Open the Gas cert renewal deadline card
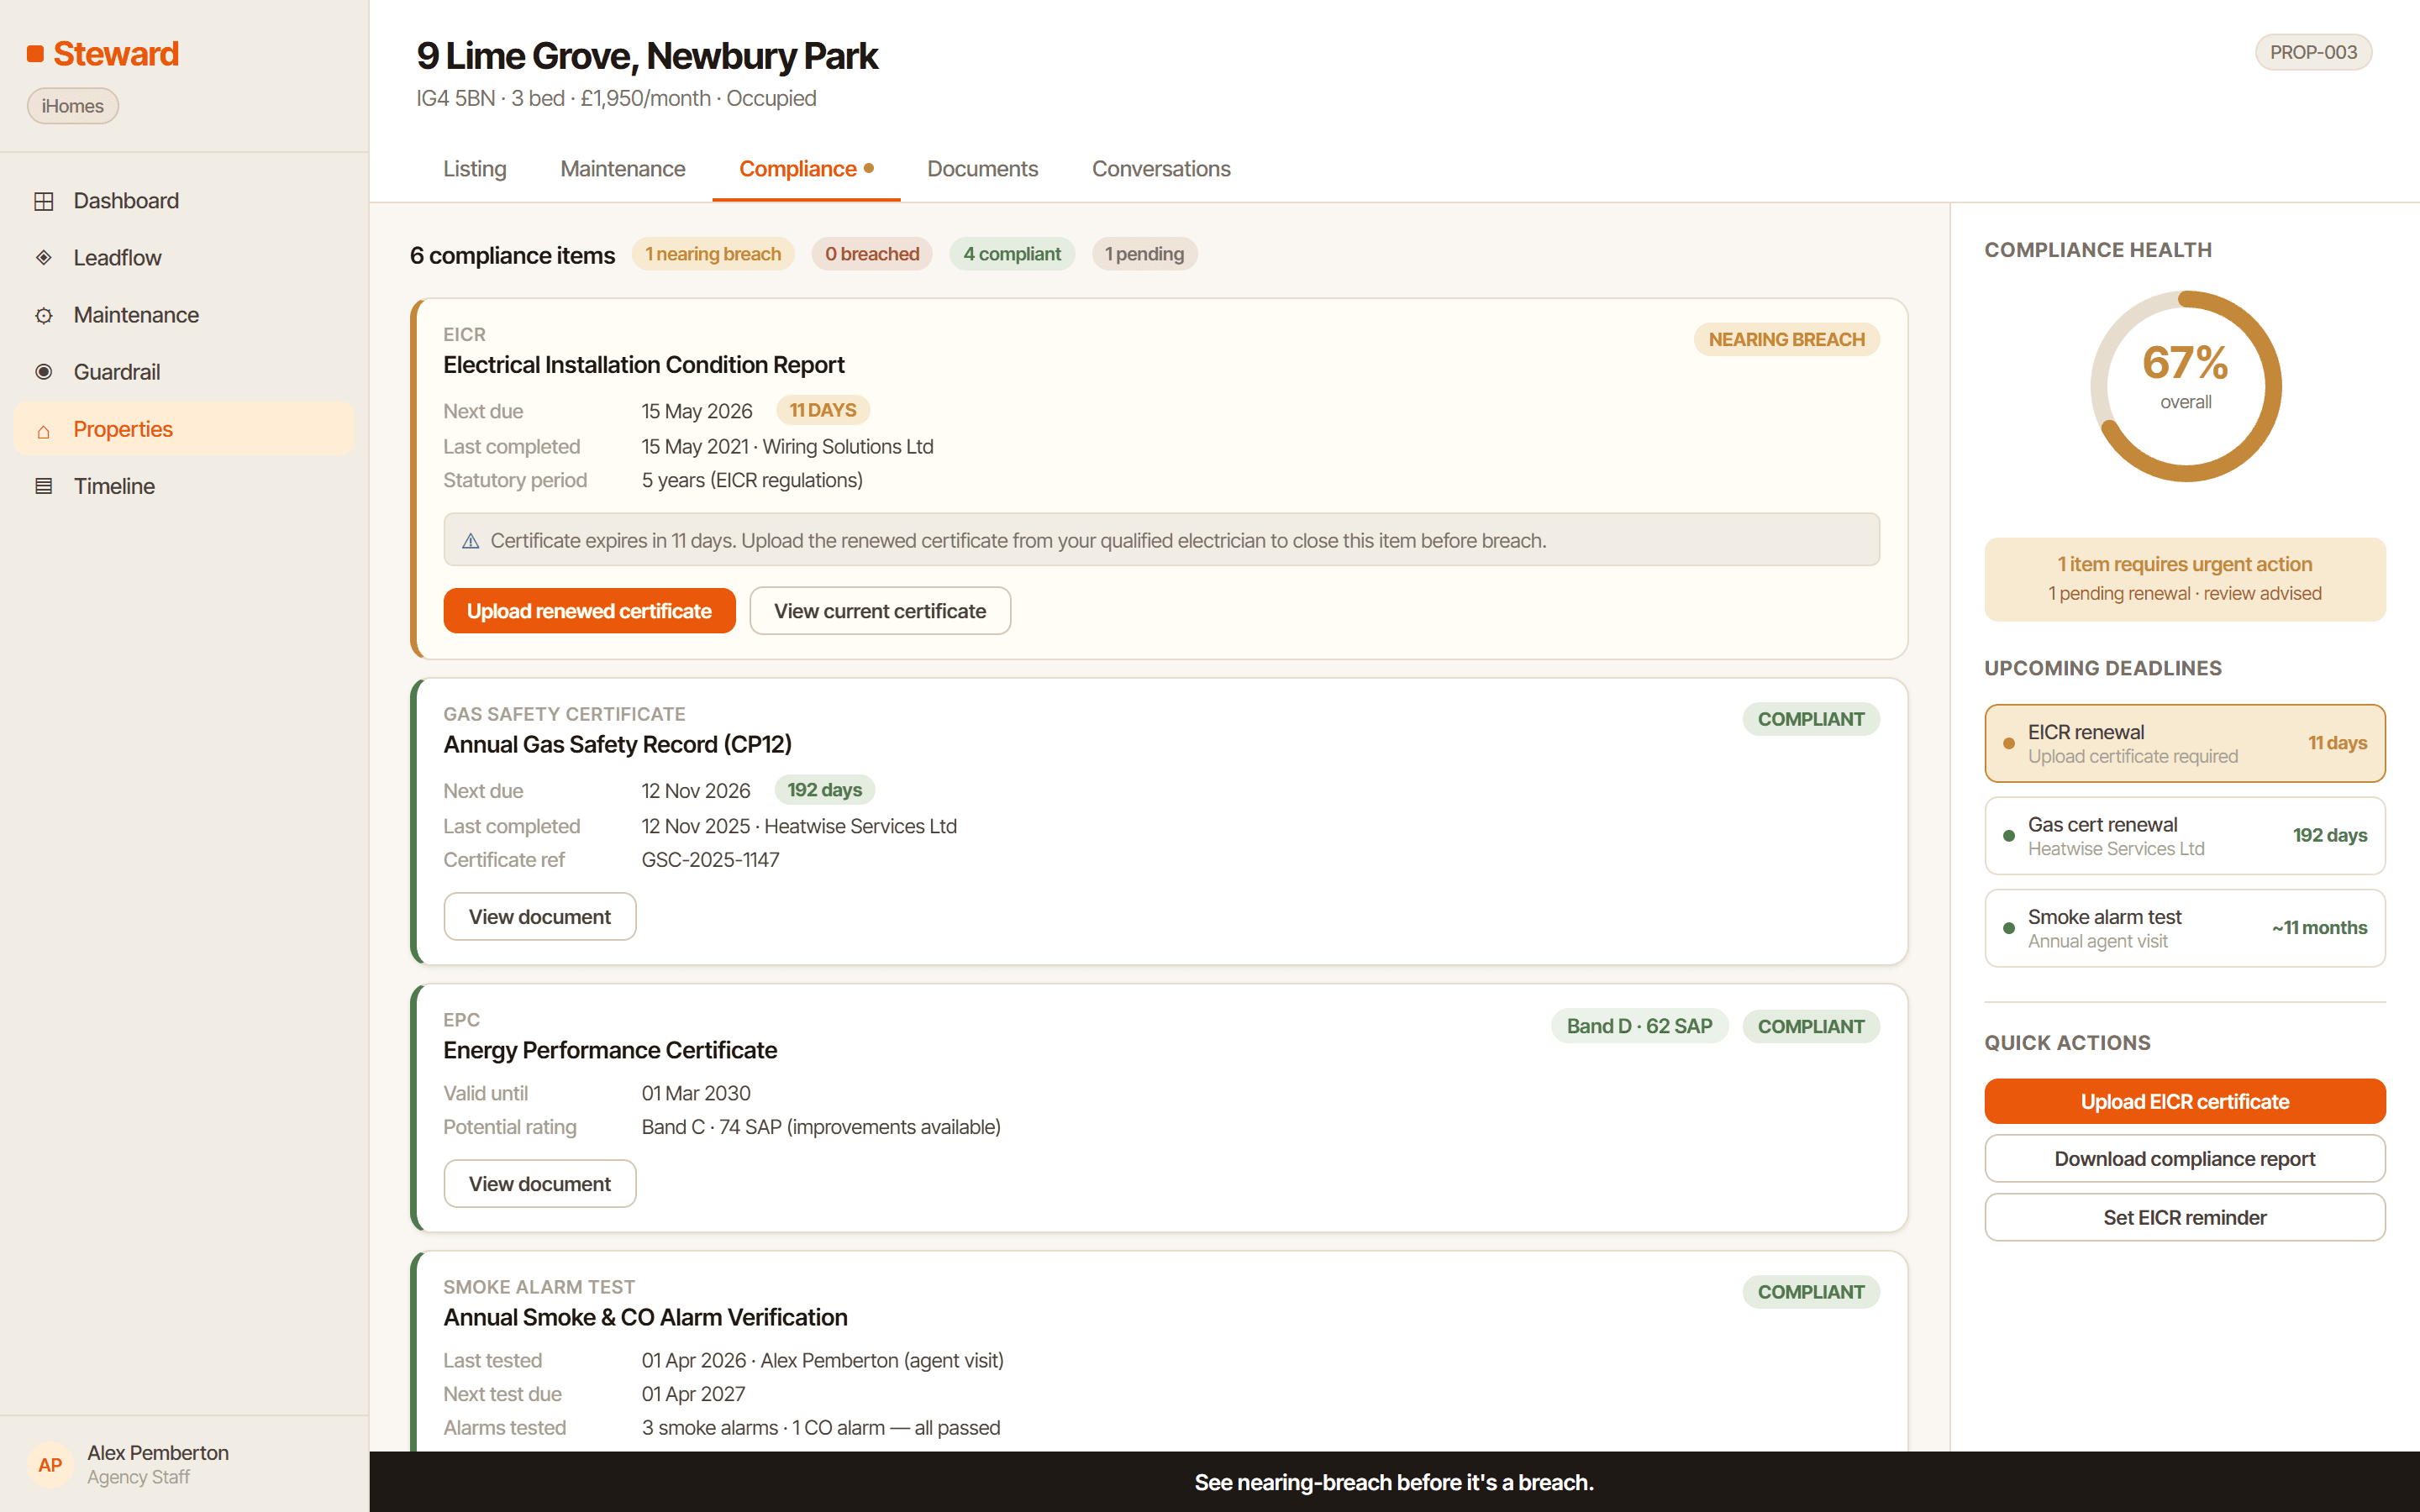Screen dimensions: 2420x1512 2185,836
